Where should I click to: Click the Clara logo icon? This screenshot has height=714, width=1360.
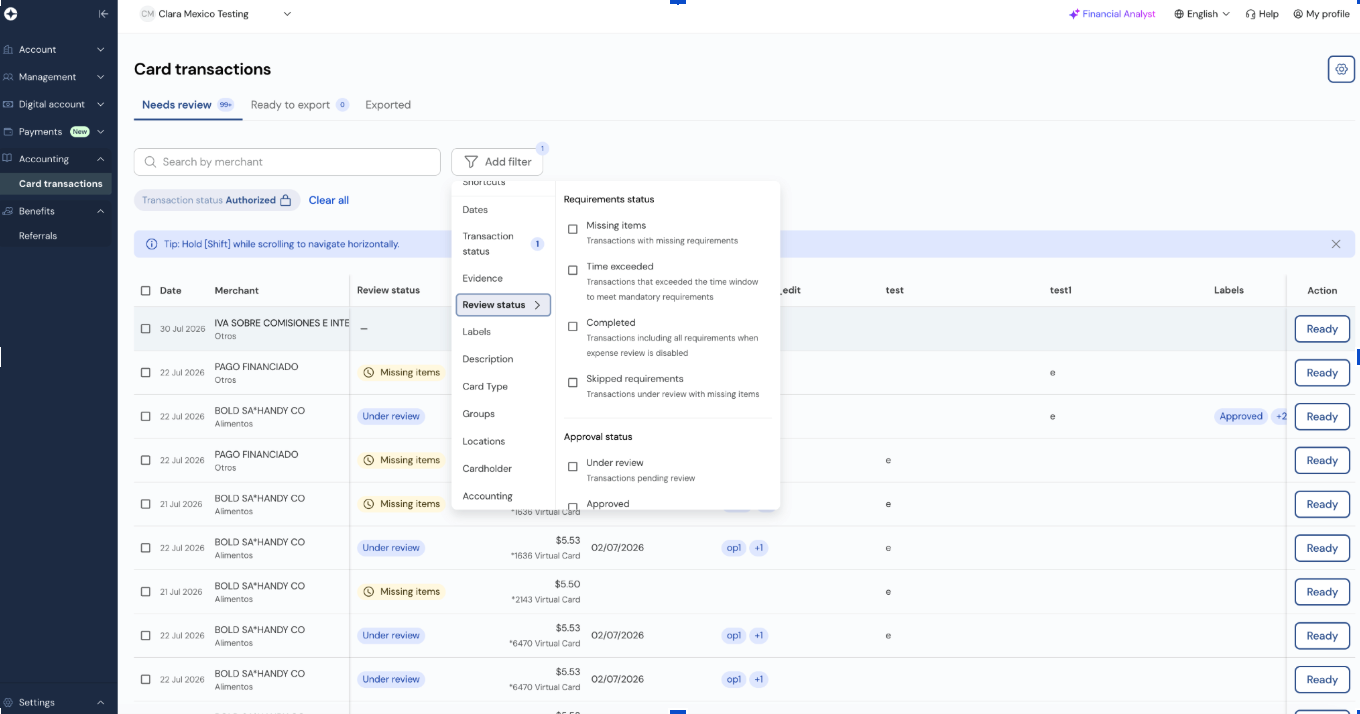point(10,14)
